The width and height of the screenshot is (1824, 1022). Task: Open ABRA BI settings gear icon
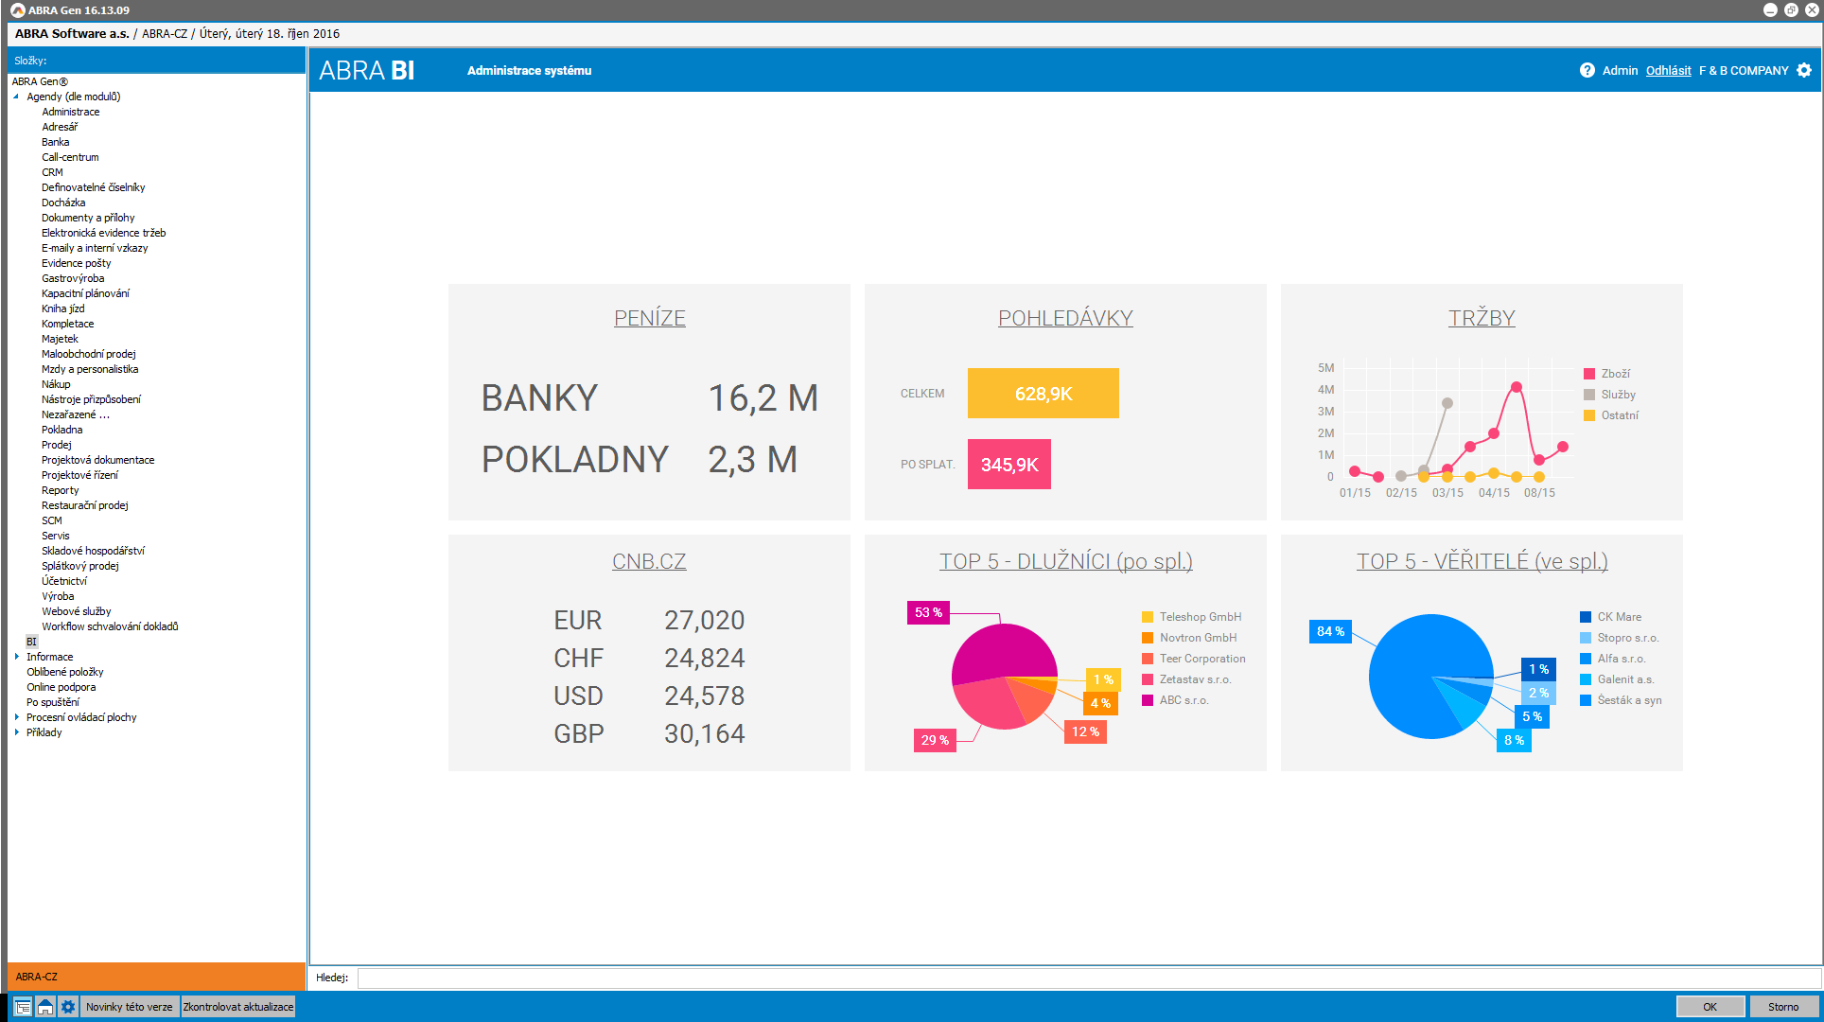pos(1804,70)
